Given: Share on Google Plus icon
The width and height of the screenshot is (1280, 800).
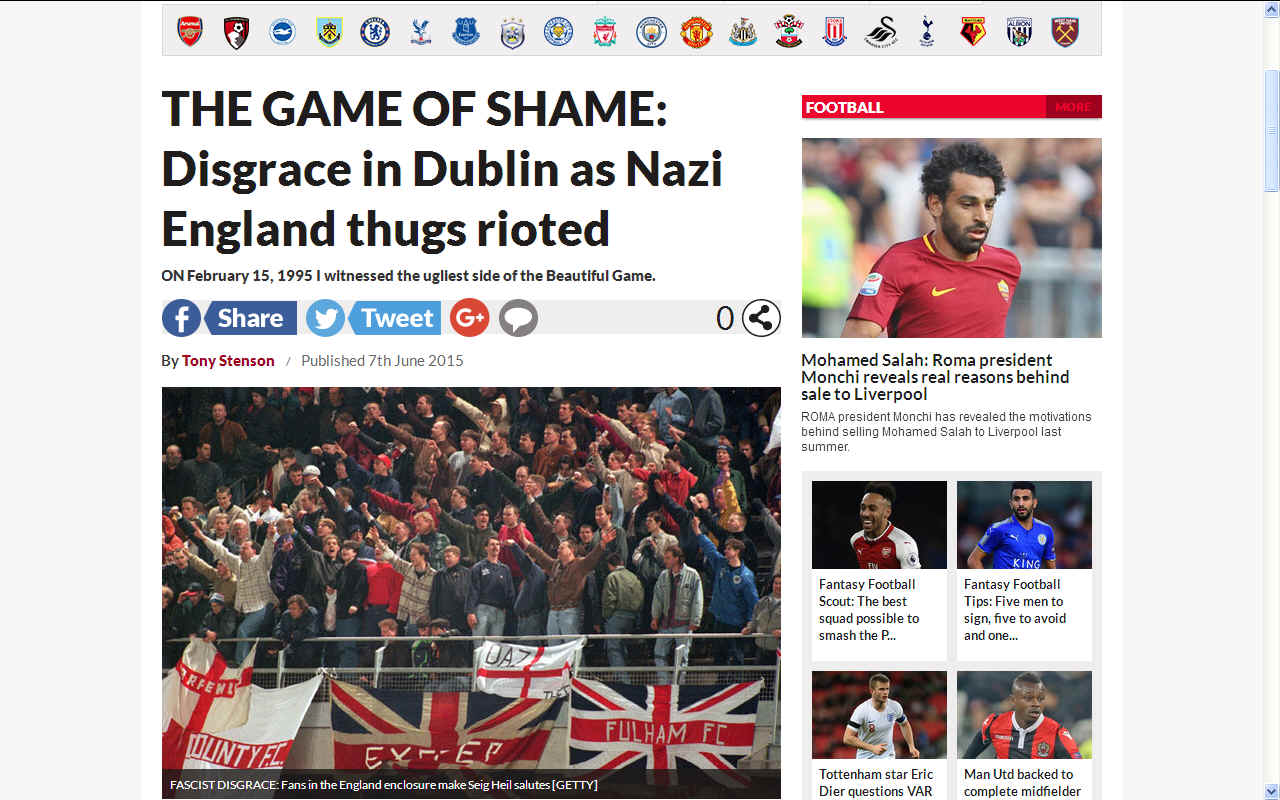Looking at the screenshot, I should (x=469, y=318).
